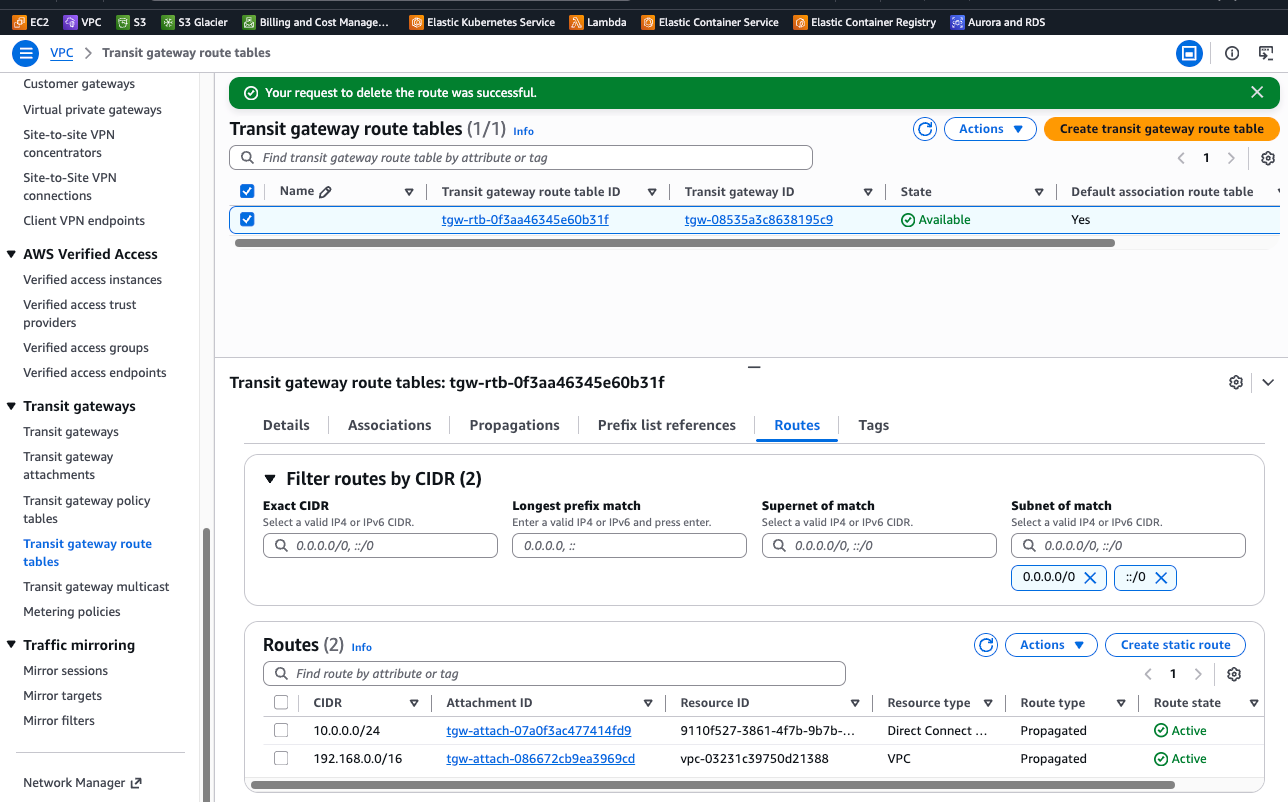Screen dimensions: 1288x802
Task: Collapse the Filter routes by CIDR section
Action: [269, 479]
